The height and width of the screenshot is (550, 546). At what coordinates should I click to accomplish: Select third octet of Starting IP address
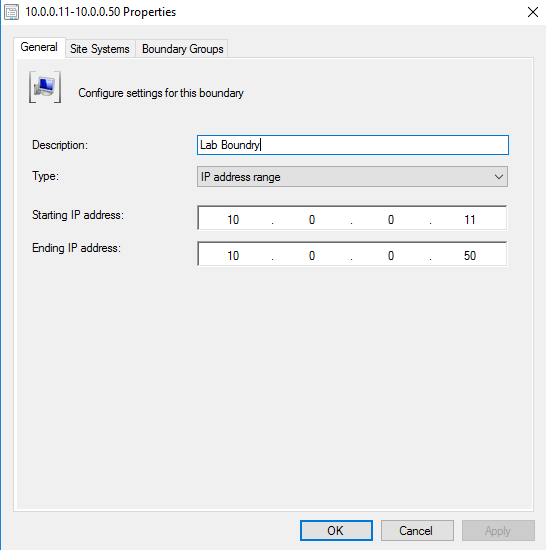[391, 220]
